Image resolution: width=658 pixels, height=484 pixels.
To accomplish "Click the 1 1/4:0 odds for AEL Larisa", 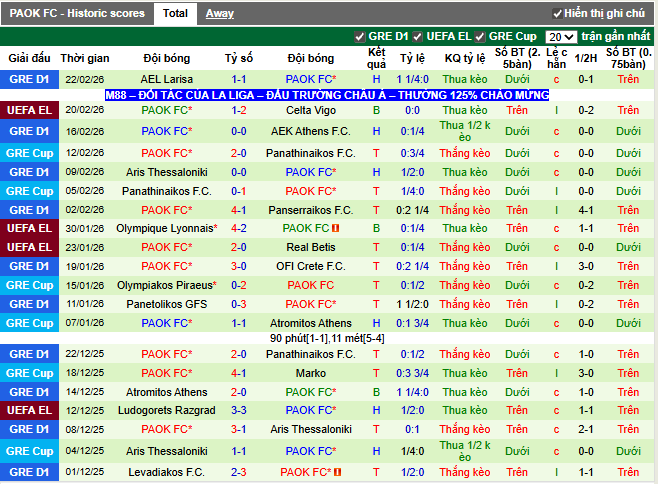I will (413, 79).
